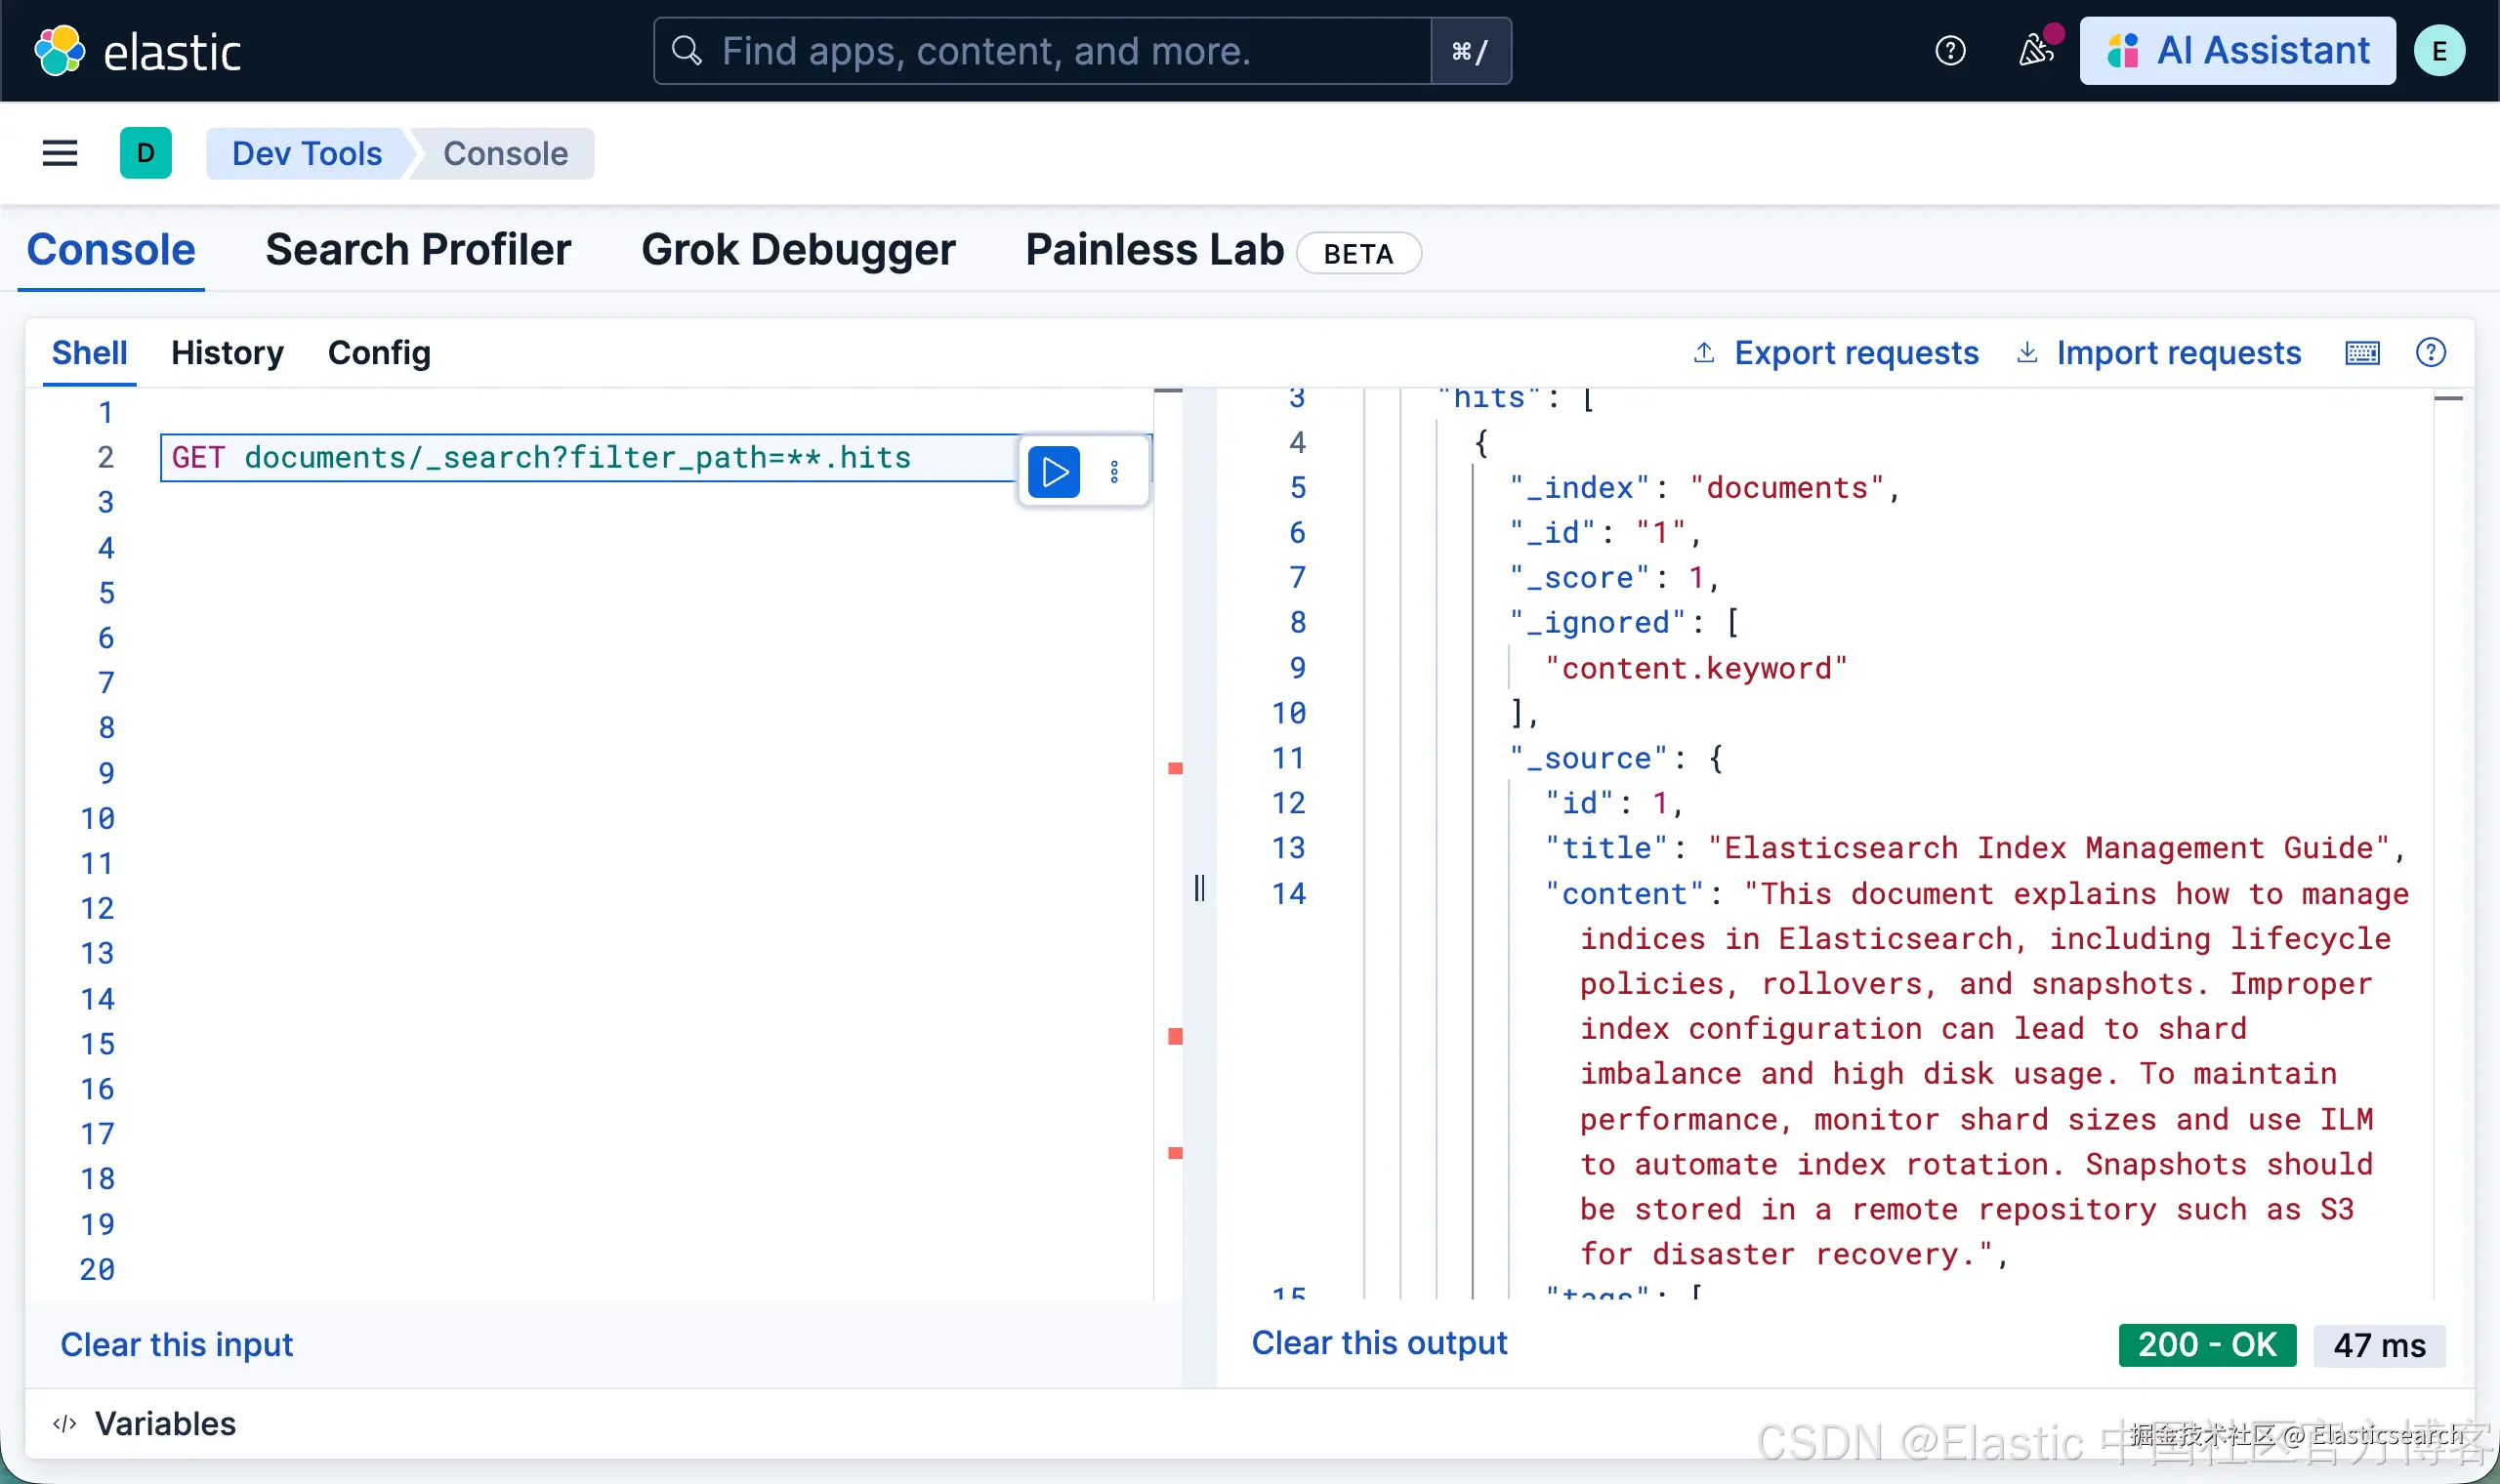The width and height of the screenshot is (2500, 1484).
Task: Open the AI Assistant
Action: click(2236, 51)
